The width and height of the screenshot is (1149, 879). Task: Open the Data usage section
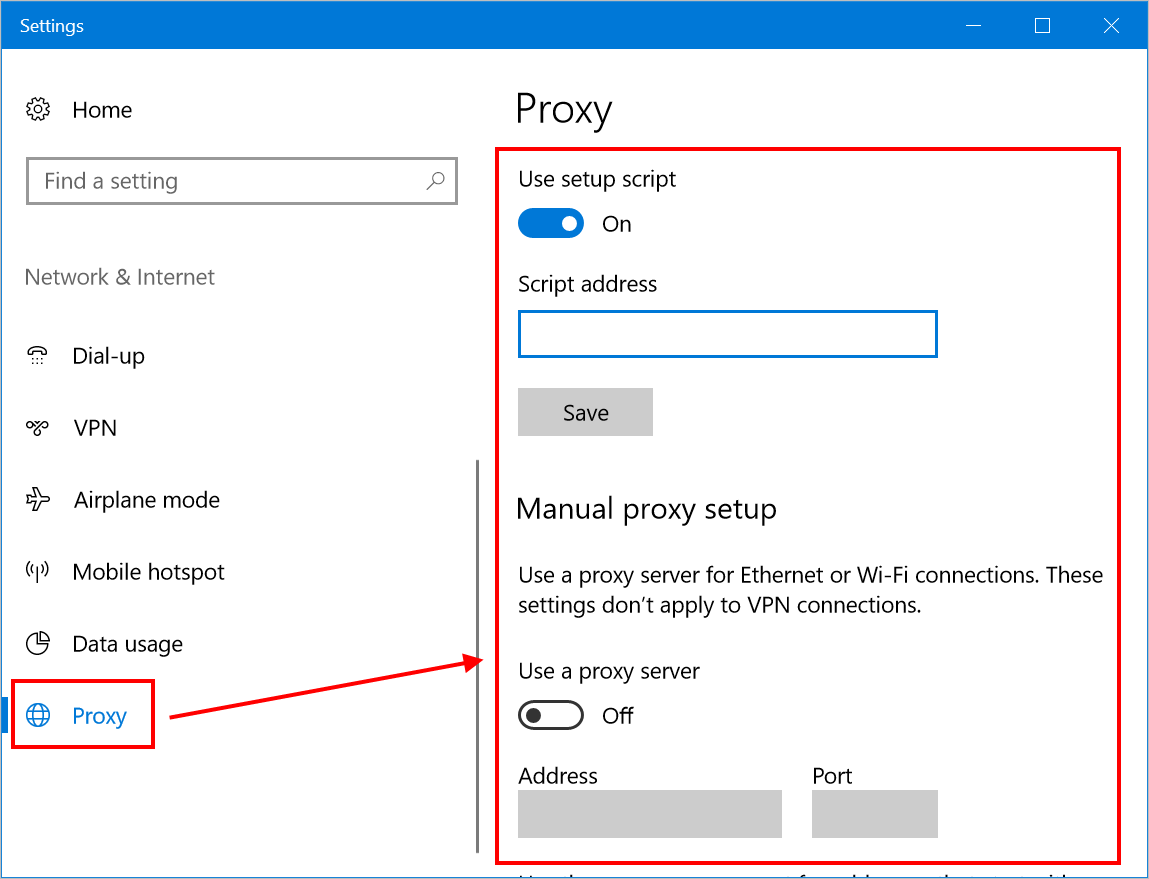[127, 643]
